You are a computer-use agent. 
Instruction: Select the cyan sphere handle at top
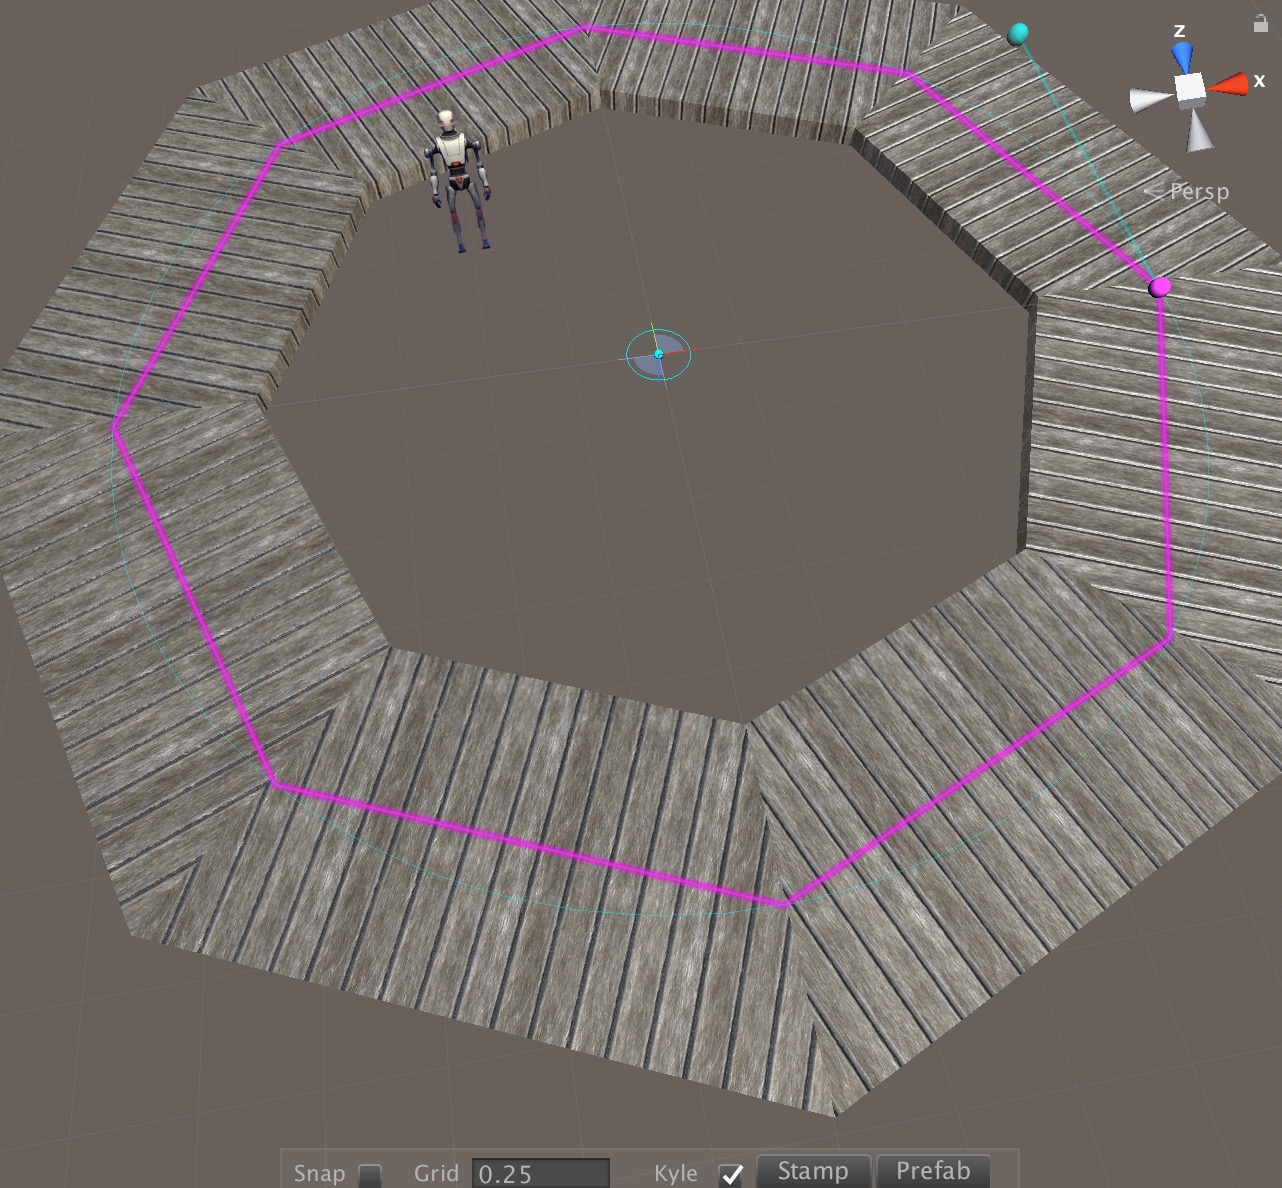[x=1018, y=34]
